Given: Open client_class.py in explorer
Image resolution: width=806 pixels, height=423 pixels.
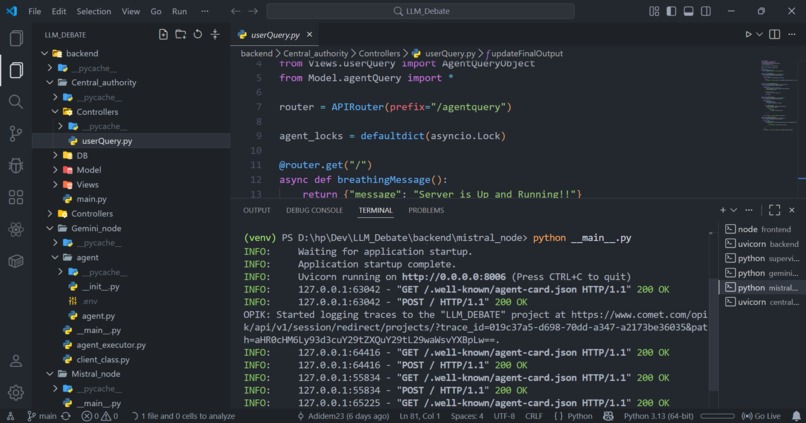Looking at the screenshot, I should 131,359.
